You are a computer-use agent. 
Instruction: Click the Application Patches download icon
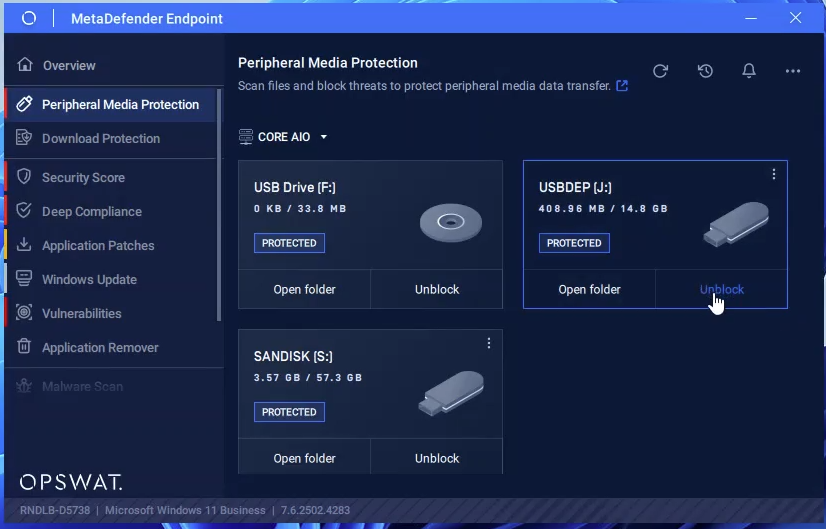pos(24,244)
